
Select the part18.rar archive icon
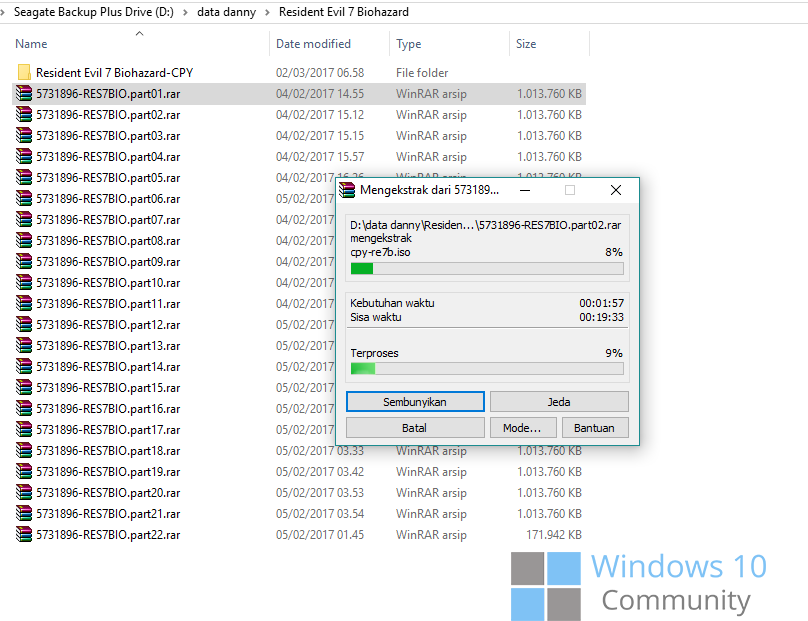24,450
